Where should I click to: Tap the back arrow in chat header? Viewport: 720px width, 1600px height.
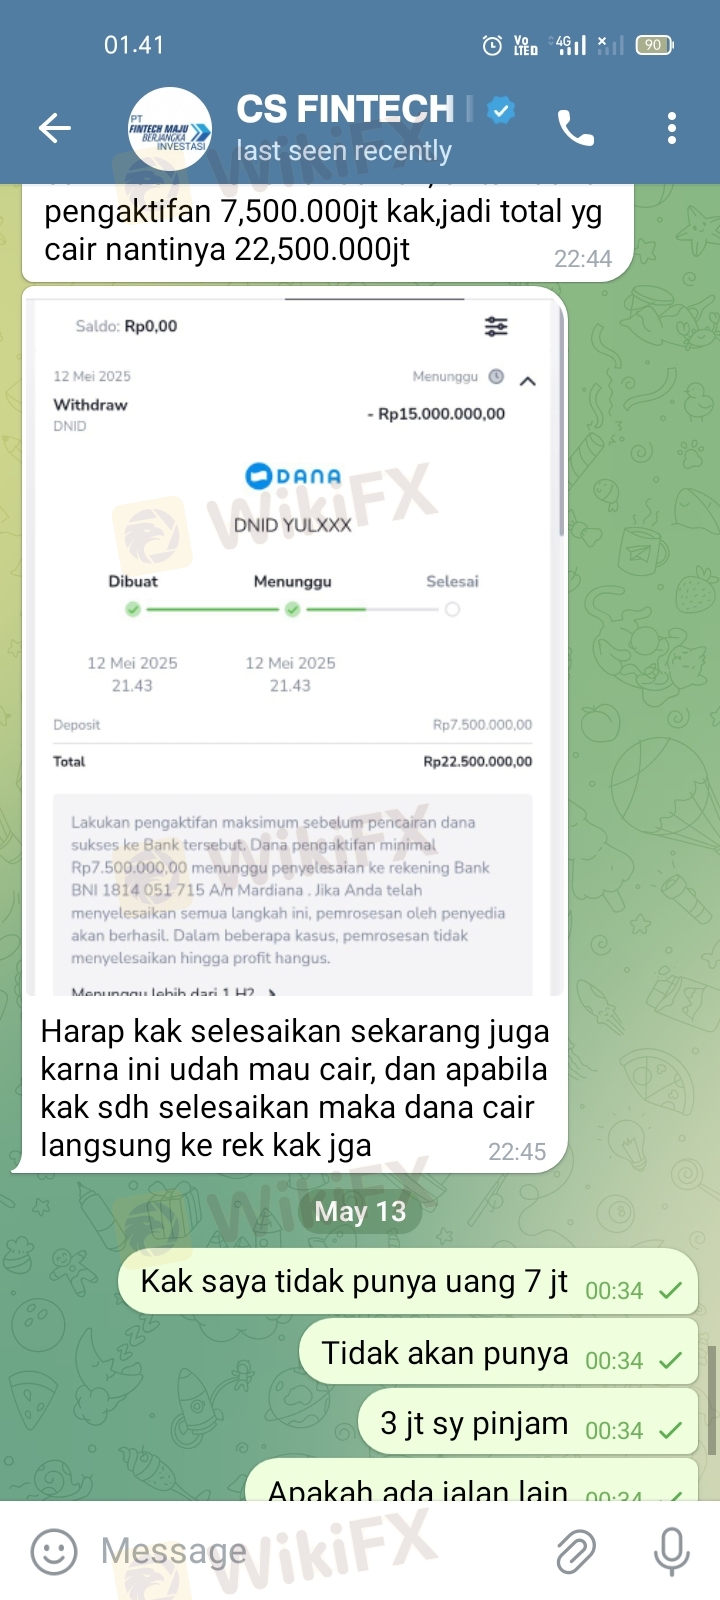(x=55, y=128)
